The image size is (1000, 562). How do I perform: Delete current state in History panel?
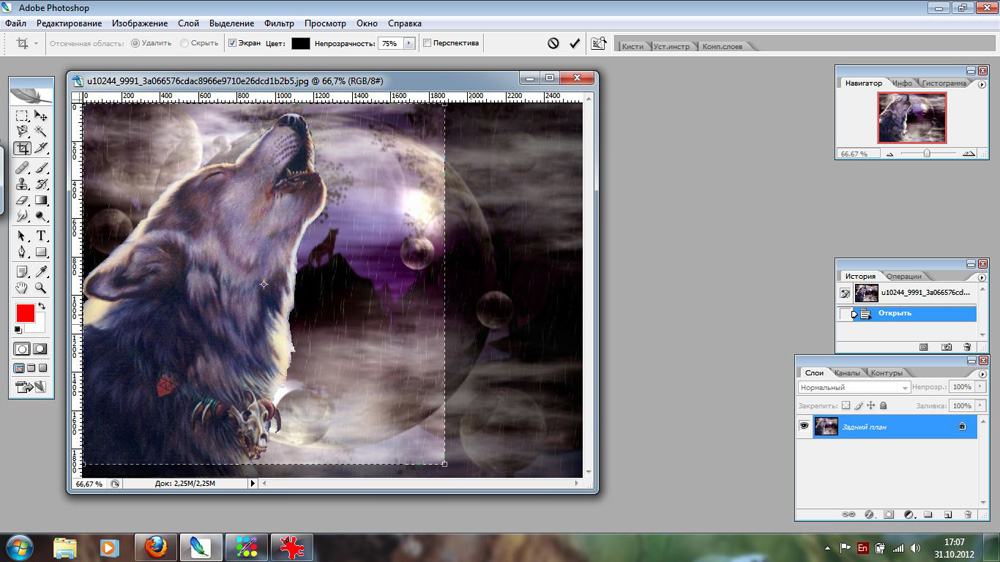(967, 347)
